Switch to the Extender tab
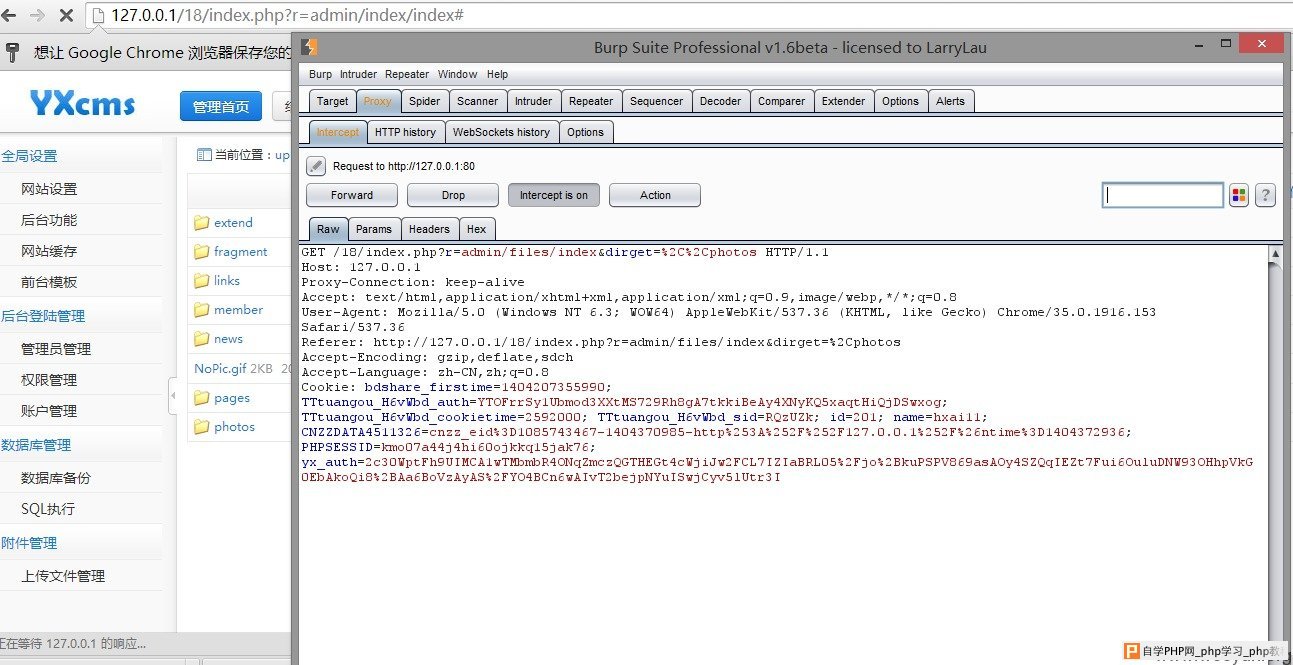The width and height of the screenshot is (1293, 665). coord(844,101)
